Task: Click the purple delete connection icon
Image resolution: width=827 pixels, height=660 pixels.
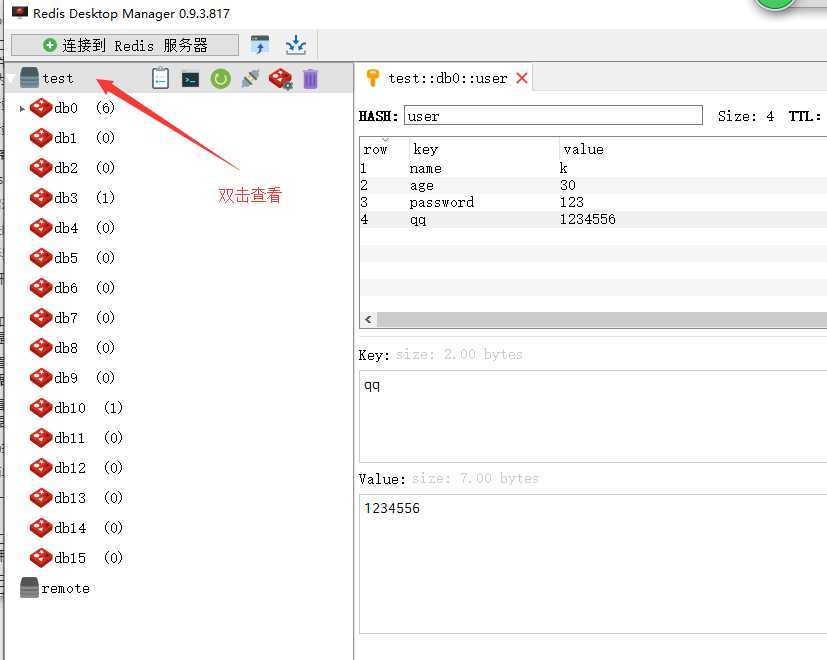Action: click(311, 79)
